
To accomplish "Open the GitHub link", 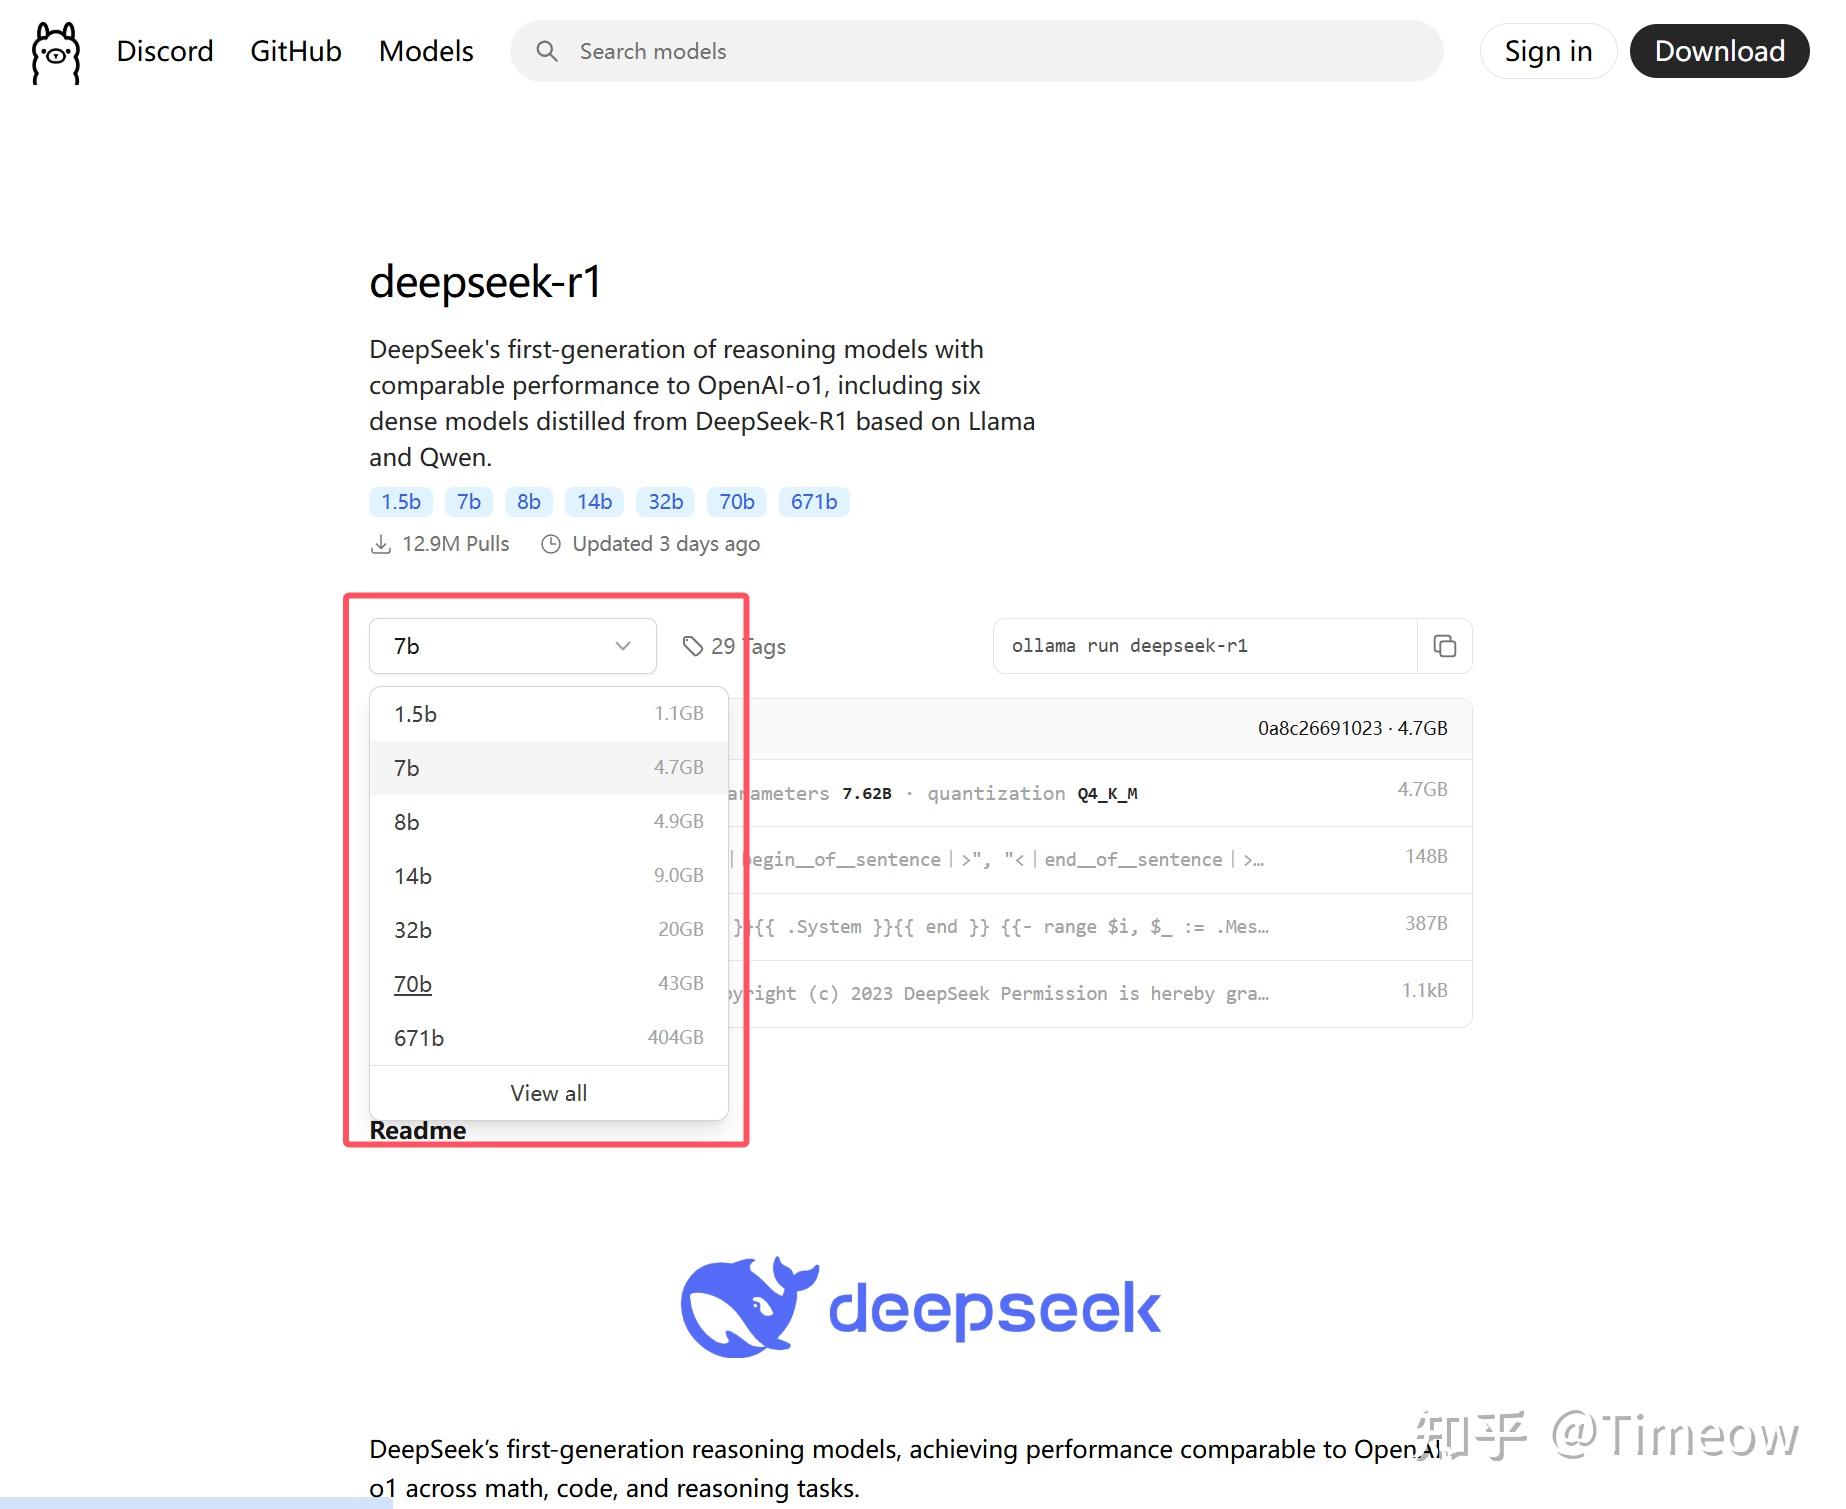I will point(294,51).
